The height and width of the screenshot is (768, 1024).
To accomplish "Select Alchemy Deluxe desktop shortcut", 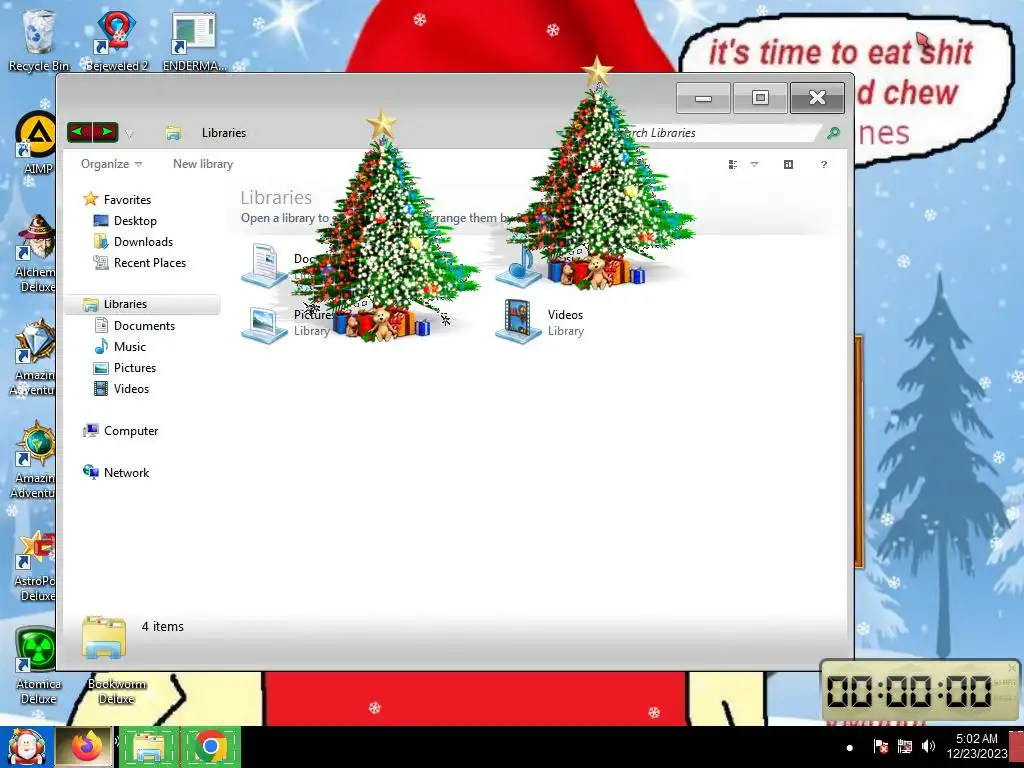I will pos(36,253).
